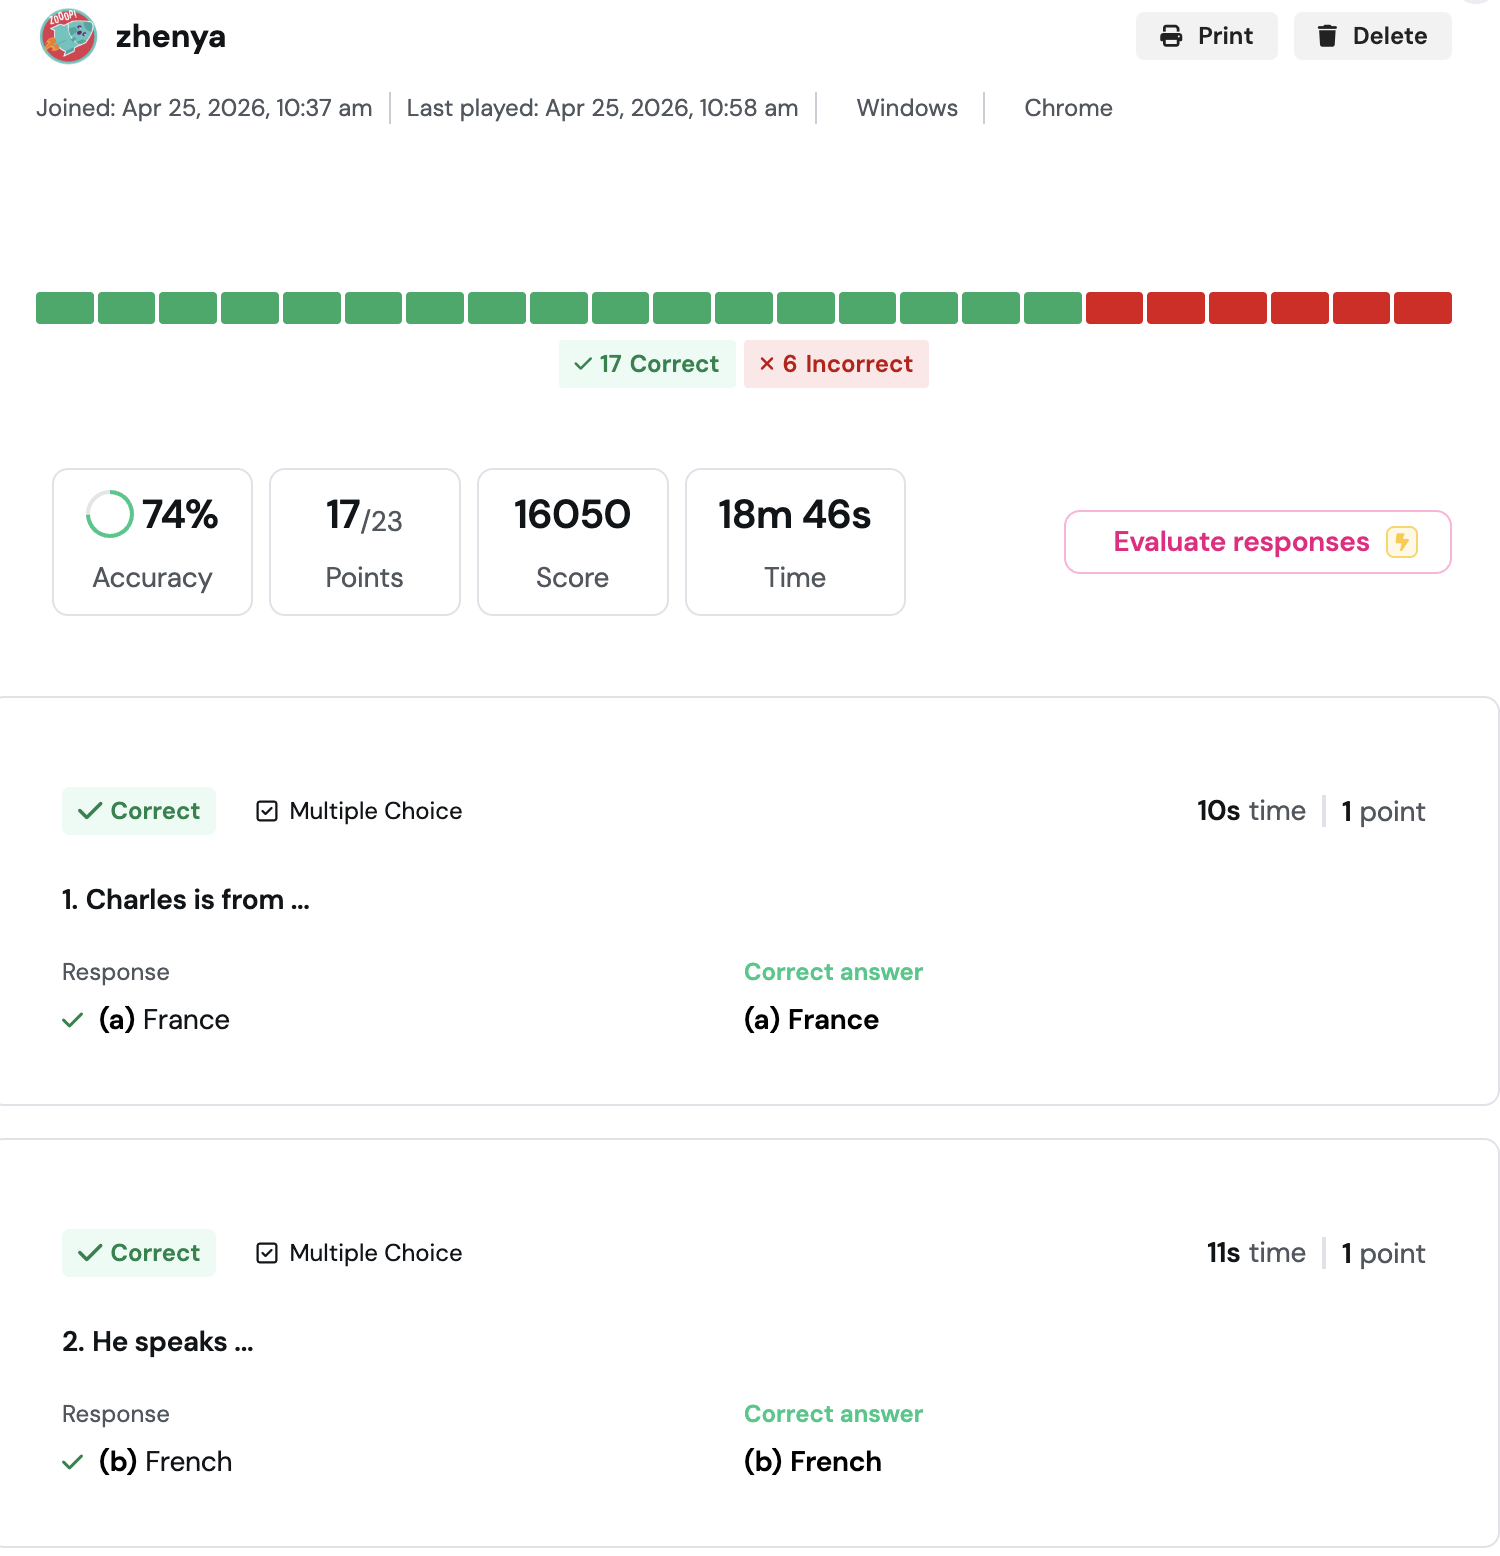Open Evaluate responses
The image size is (1500, 1556).
(1257, 542)
